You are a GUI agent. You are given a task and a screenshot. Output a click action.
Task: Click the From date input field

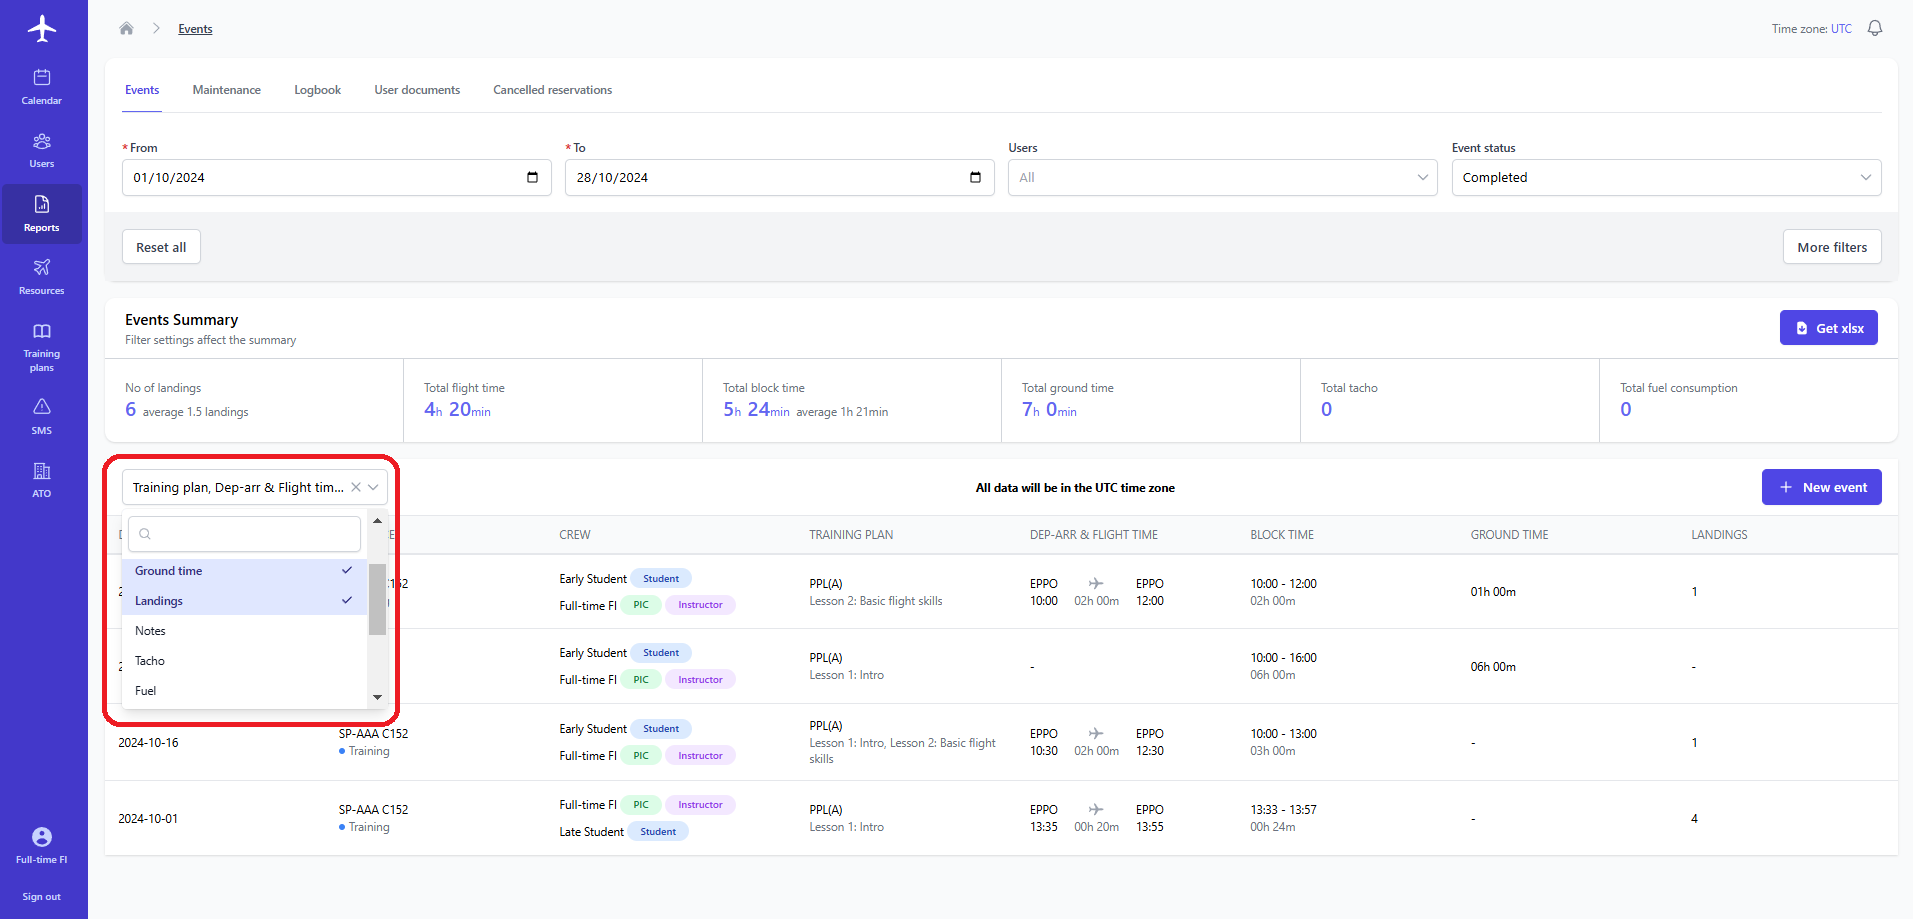pyautogui.click(x=336, y=177)
